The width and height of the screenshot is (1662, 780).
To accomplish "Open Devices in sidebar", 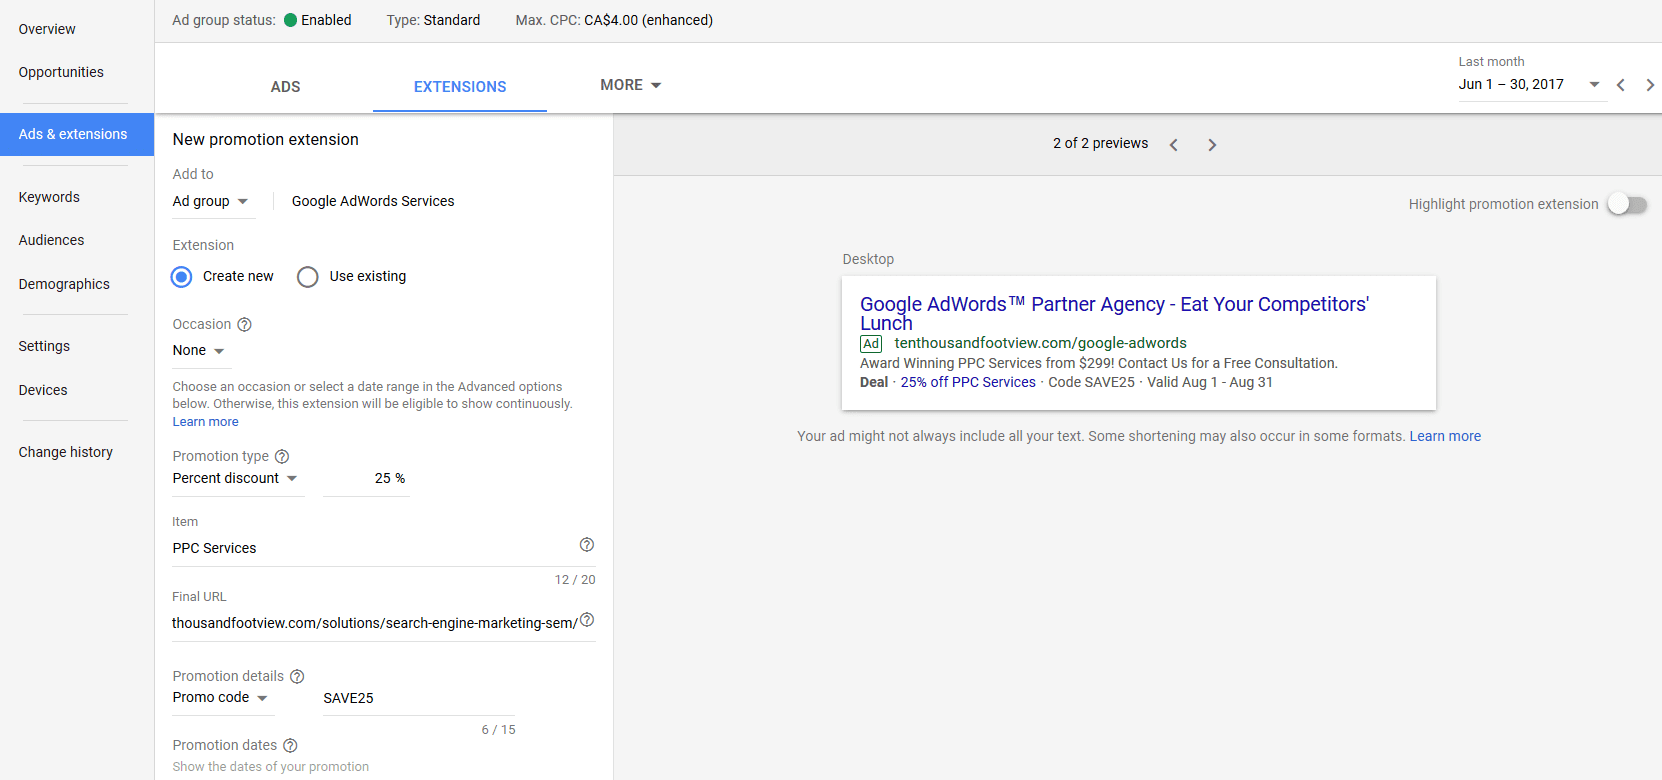I will coord(43,390).
